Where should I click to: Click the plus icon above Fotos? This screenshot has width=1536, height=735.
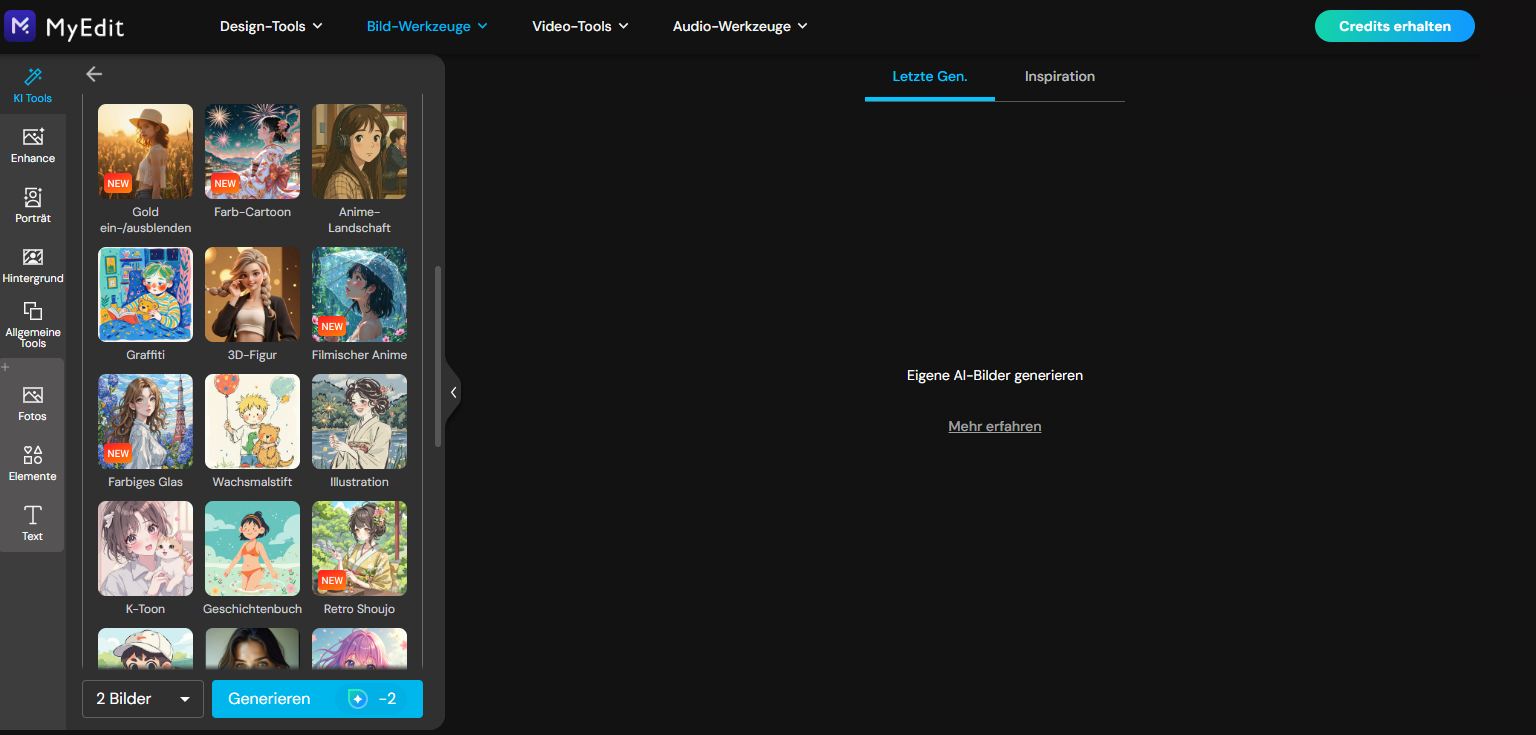[x=6, y=367]
